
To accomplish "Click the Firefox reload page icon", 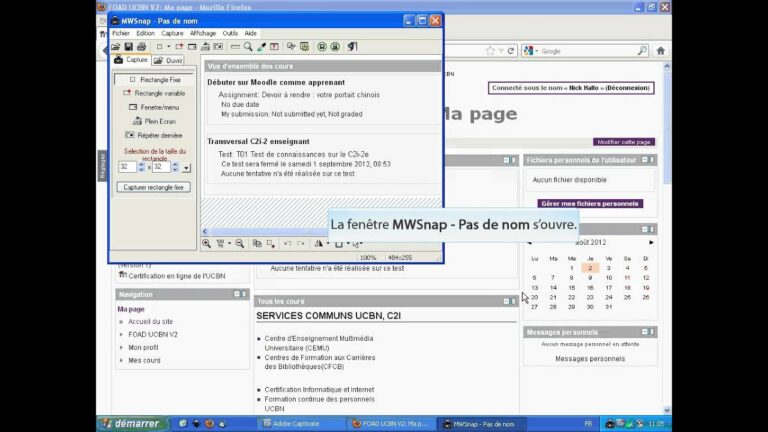I will (x=511, y=51).
